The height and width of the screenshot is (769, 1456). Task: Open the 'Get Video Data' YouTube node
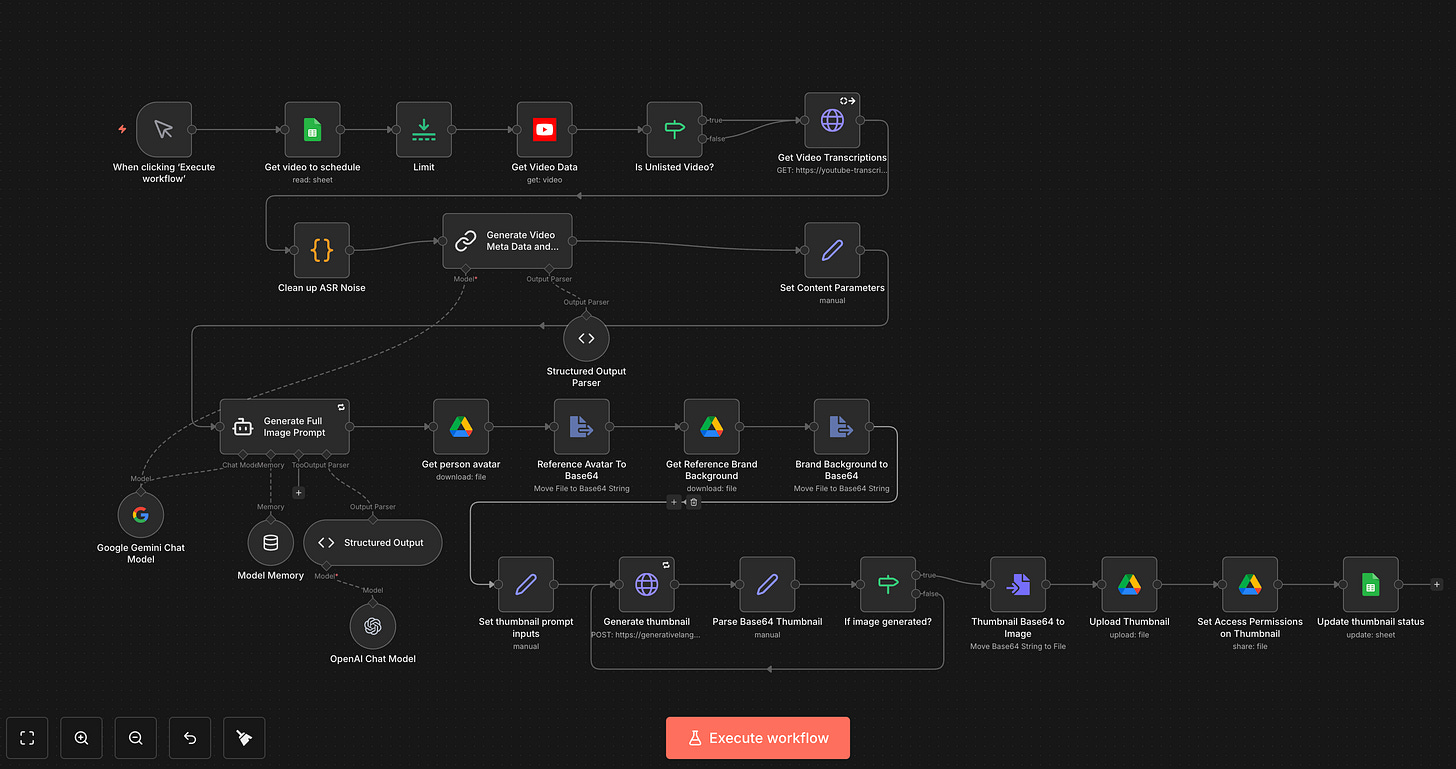click(544, 129)
